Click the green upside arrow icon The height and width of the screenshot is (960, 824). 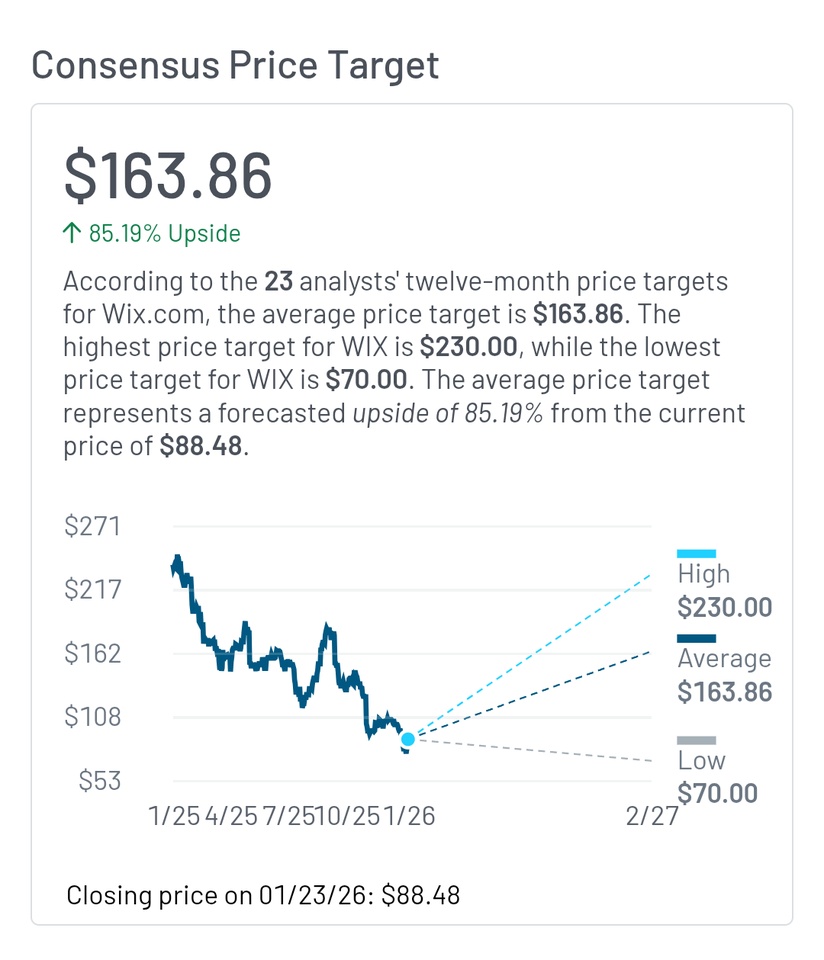point(71,234)
